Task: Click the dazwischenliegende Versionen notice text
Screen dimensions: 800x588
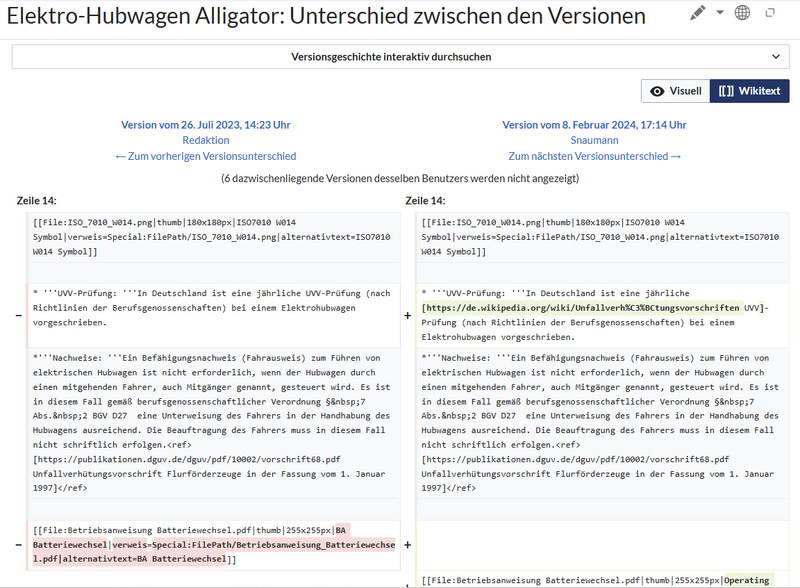Action: coord(400,179)
